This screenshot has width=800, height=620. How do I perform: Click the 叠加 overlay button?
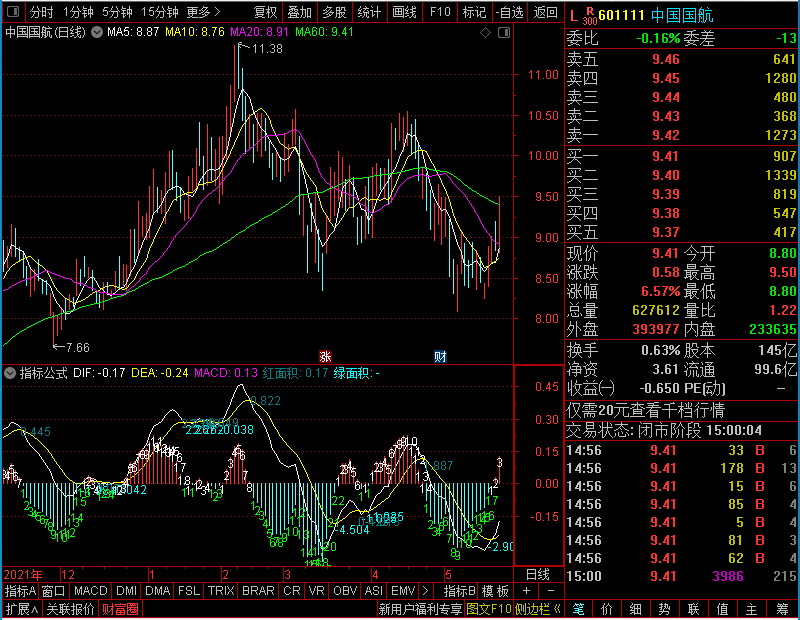(x=299, y=12)
